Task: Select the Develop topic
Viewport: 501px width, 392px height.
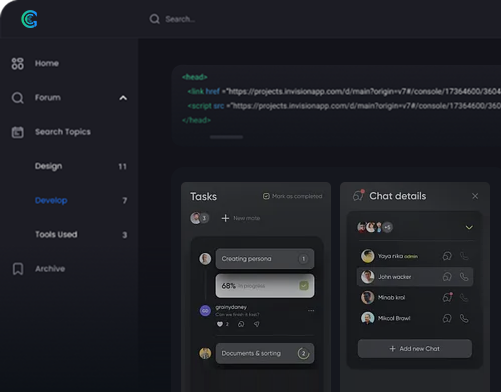Action: click(51, 200)
